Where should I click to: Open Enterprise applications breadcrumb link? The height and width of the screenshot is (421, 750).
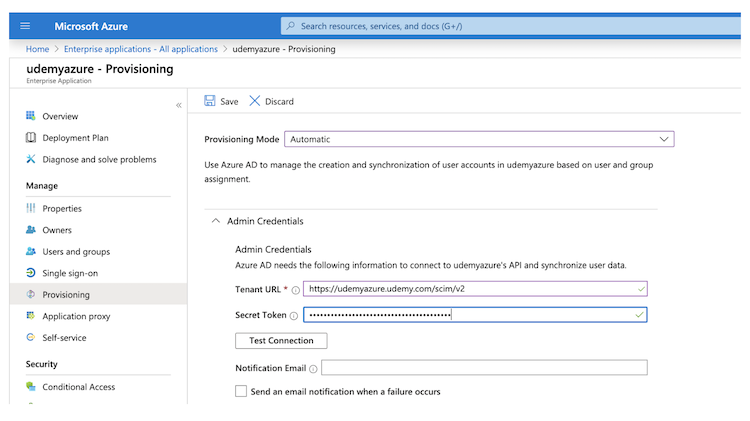[140, 49]
